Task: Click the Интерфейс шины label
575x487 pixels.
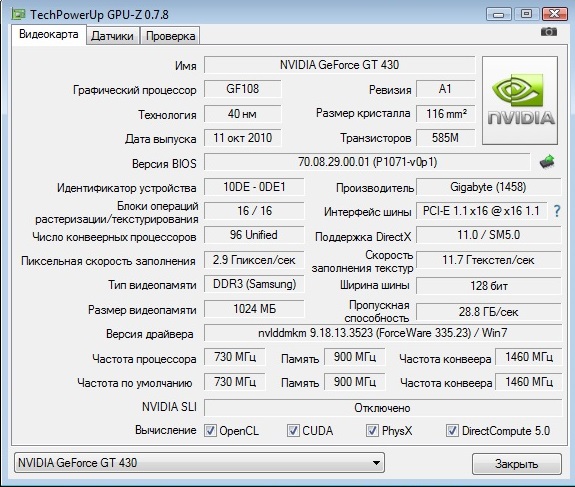Action: 367,212
